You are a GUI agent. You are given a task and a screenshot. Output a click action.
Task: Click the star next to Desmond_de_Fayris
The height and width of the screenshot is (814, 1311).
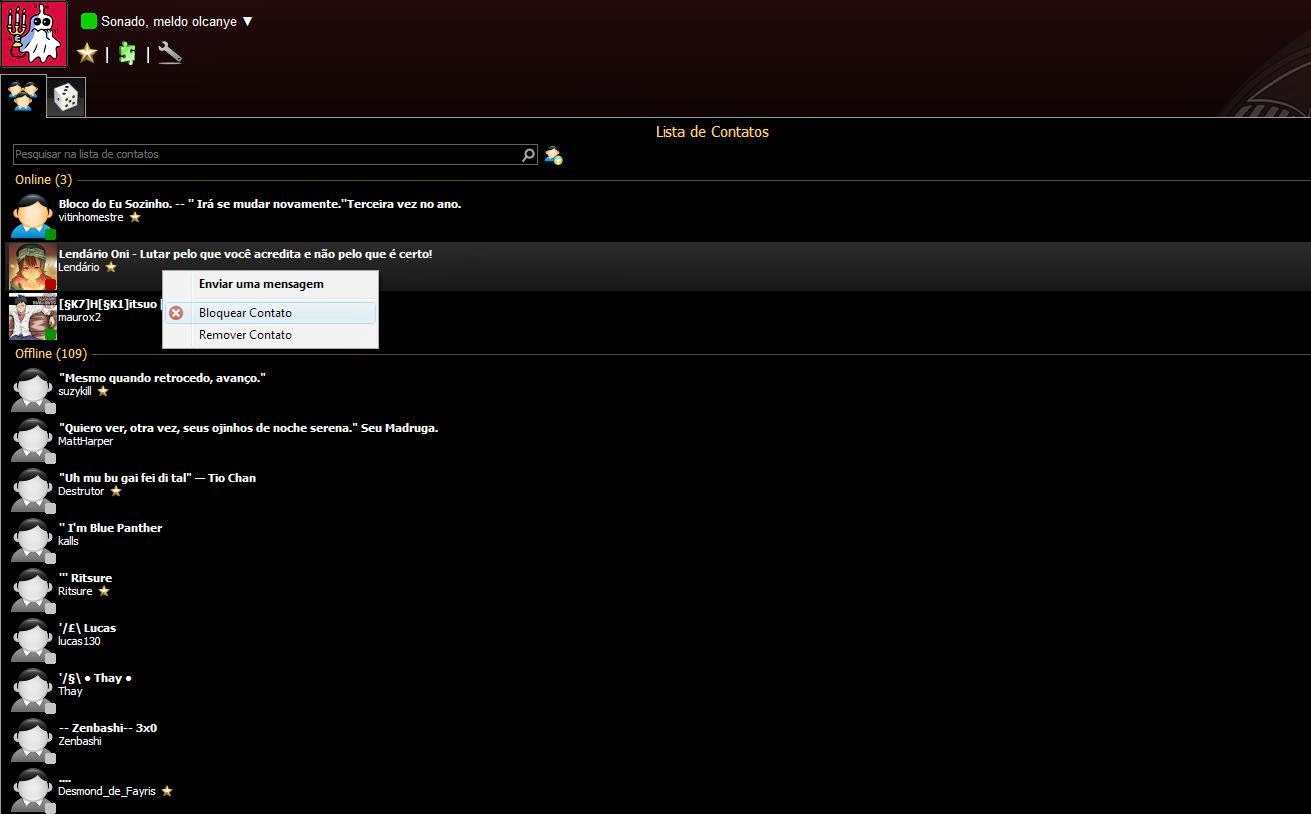(x=167, y=791)
